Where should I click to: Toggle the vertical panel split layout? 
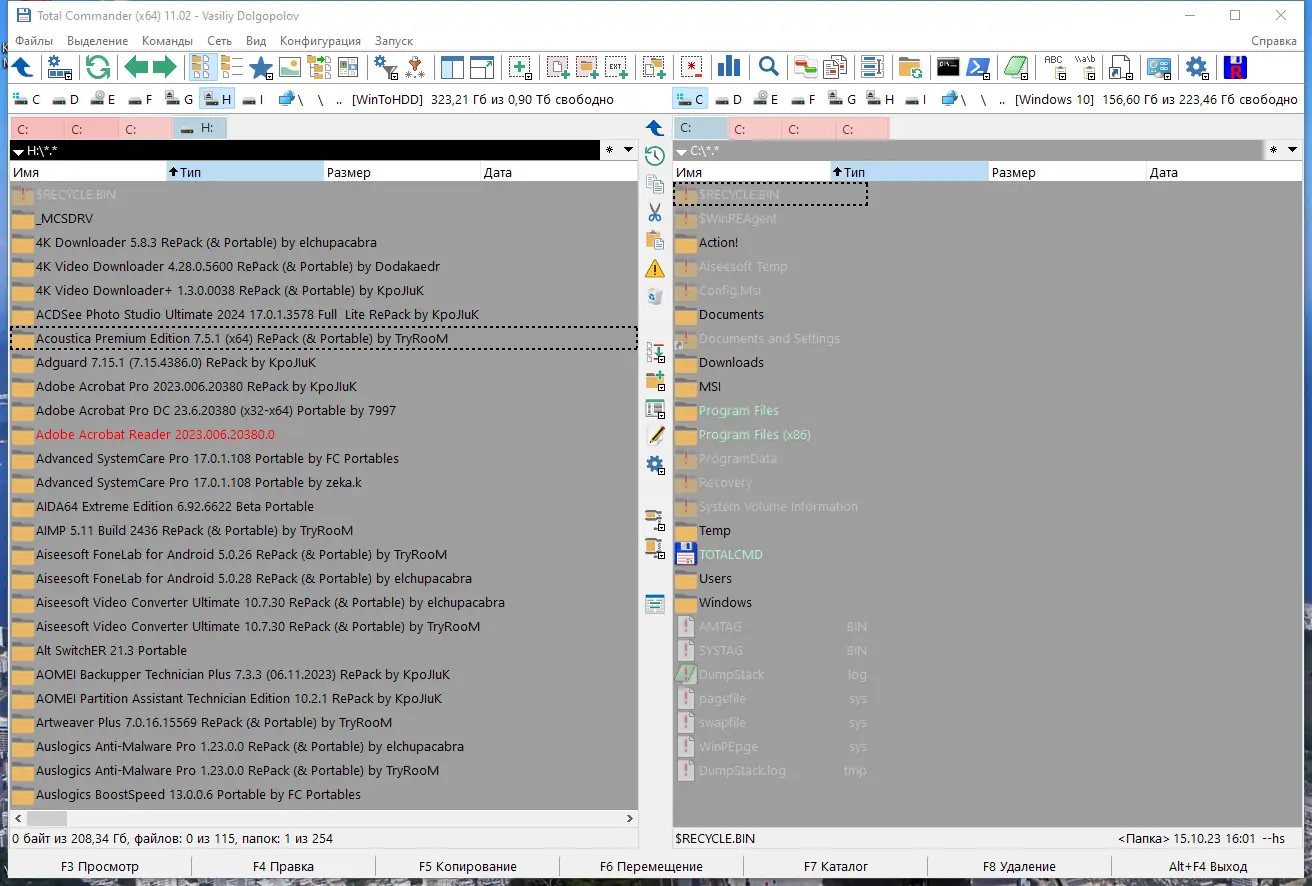(452, 67)
